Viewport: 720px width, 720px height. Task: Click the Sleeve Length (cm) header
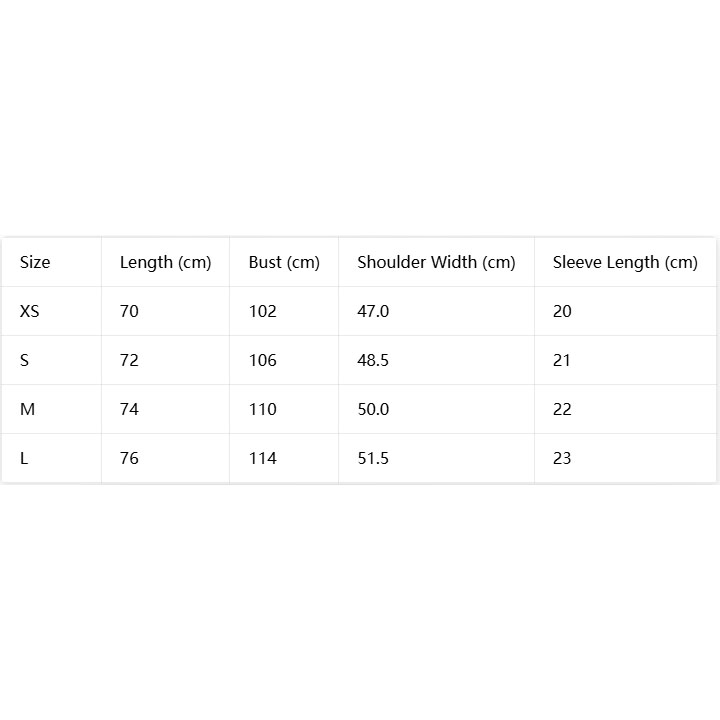point(625,263)
